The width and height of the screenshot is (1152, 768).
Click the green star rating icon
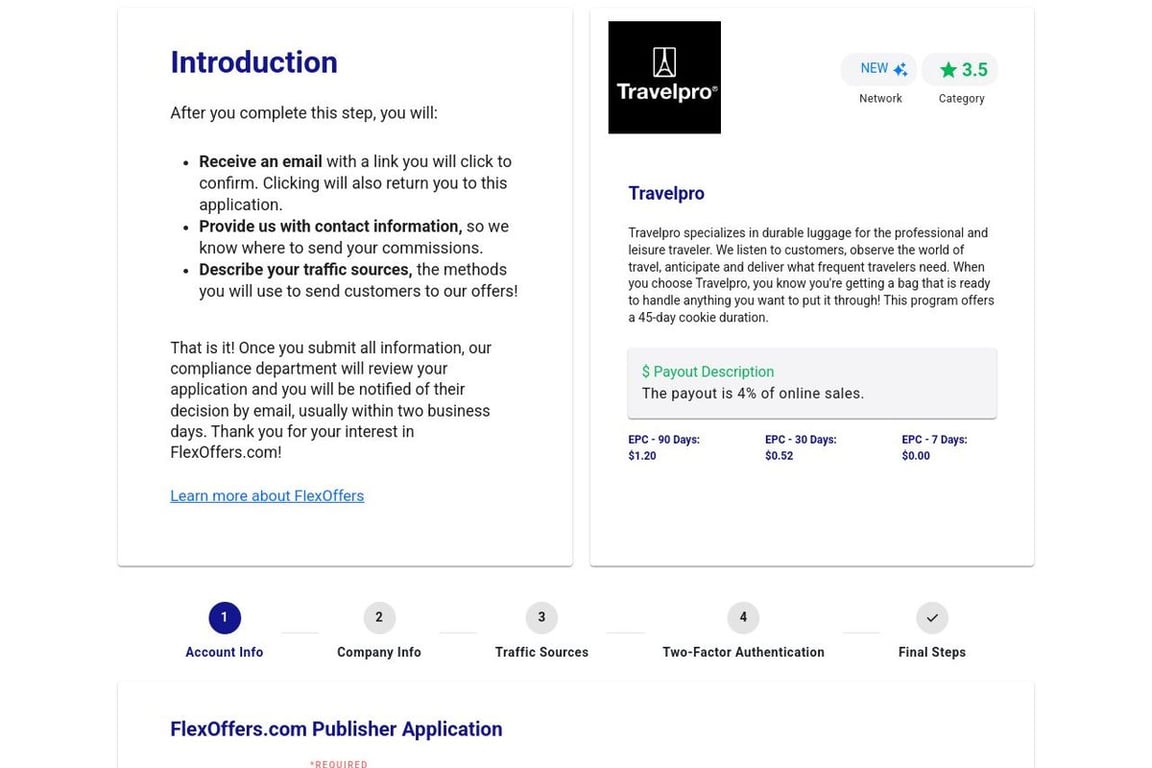tap(948, 70)
